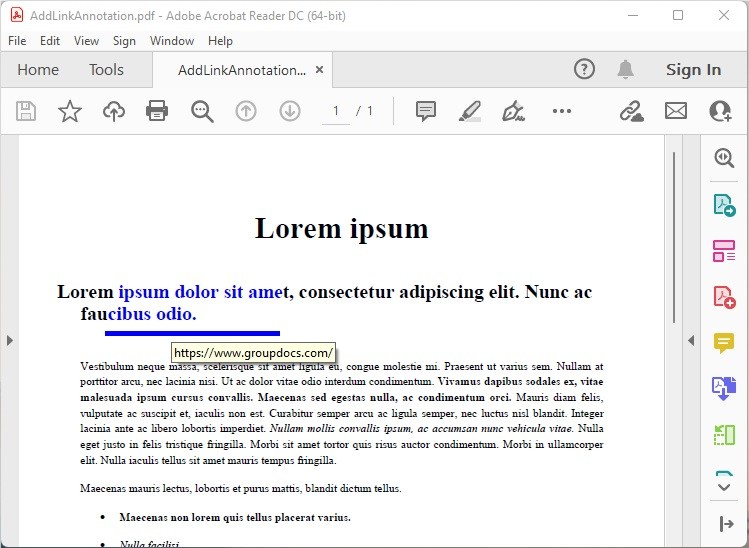Share a link to the file

click(631, 111)
